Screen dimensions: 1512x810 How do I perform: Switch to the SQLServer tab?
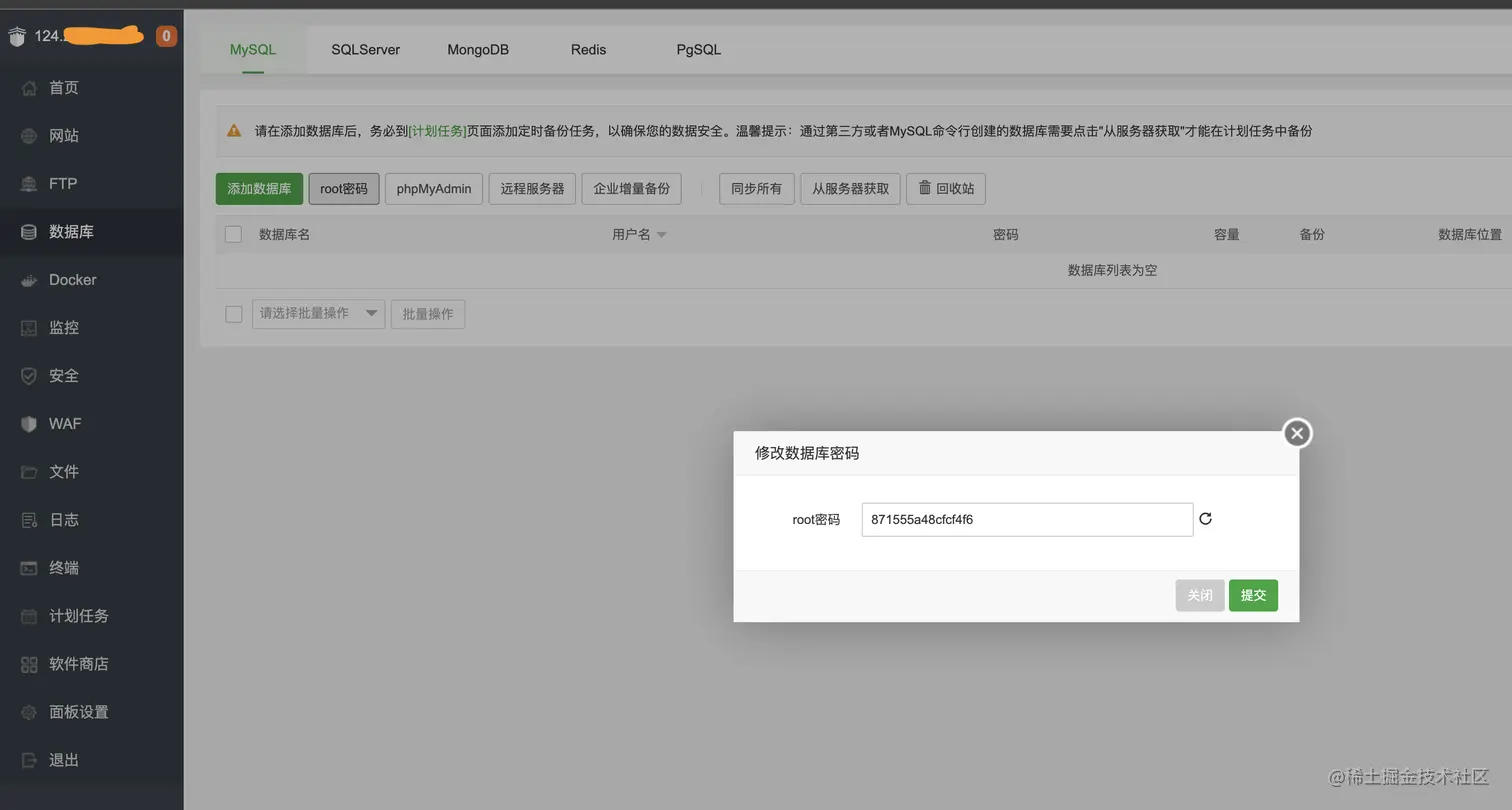pyautogui.click(x=365, y=49)
